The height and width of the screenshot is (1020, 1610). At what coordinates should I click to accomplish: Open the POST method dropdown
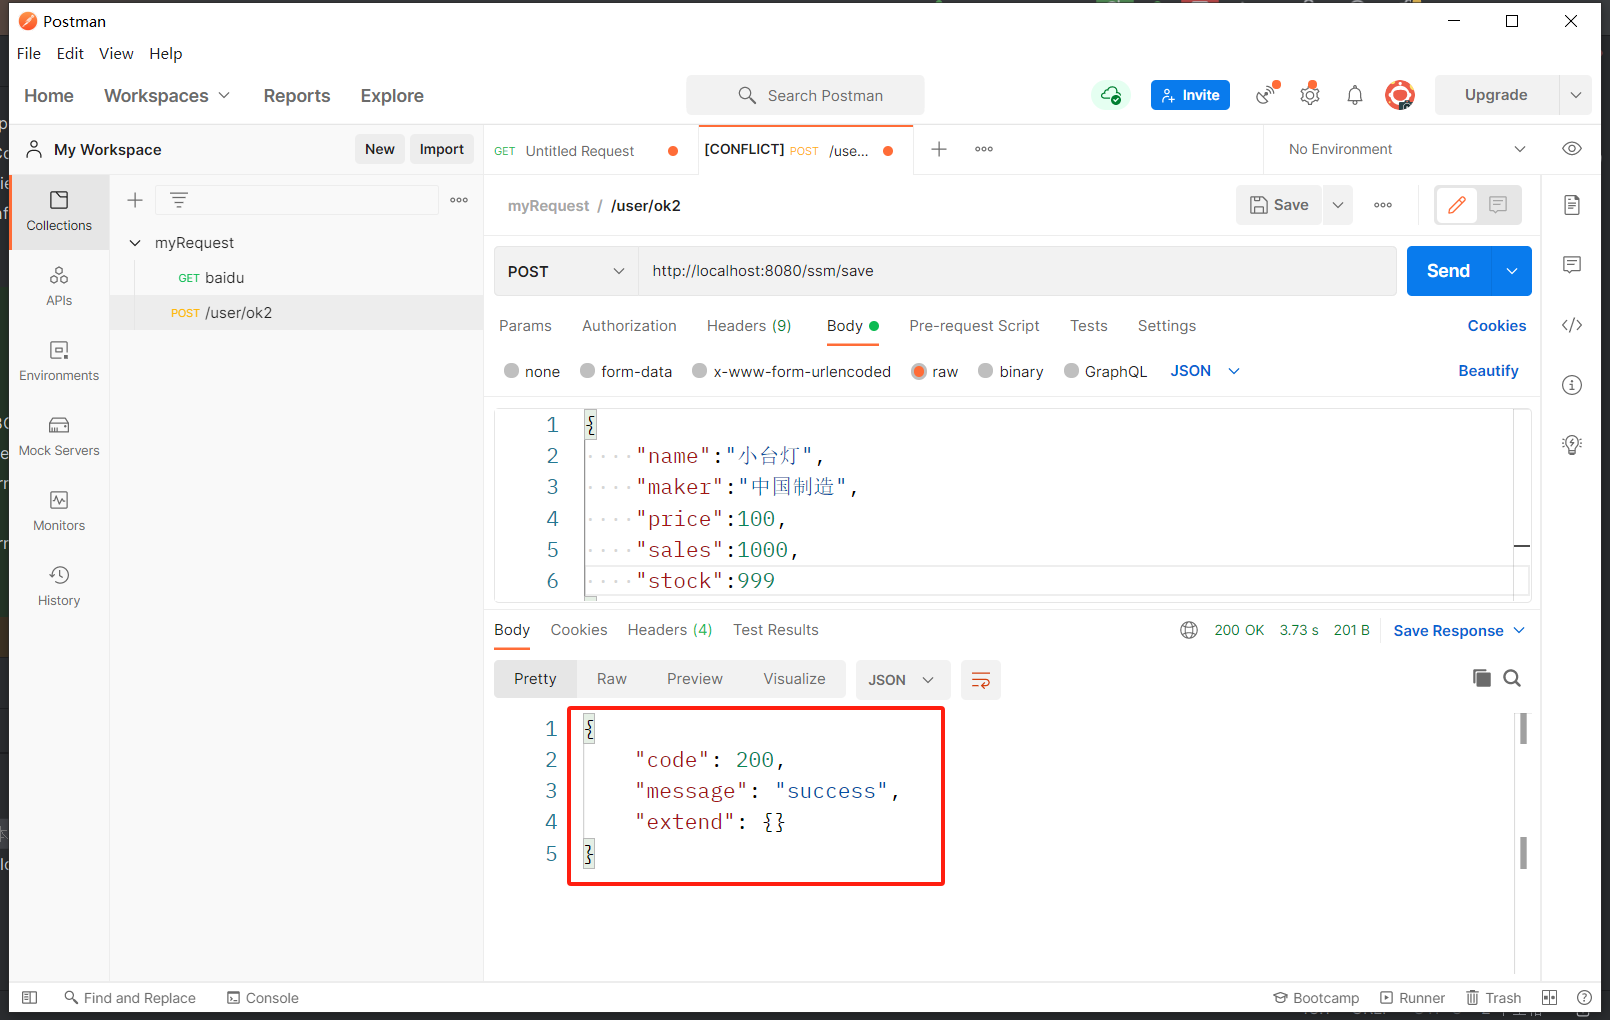click(566, 271)
